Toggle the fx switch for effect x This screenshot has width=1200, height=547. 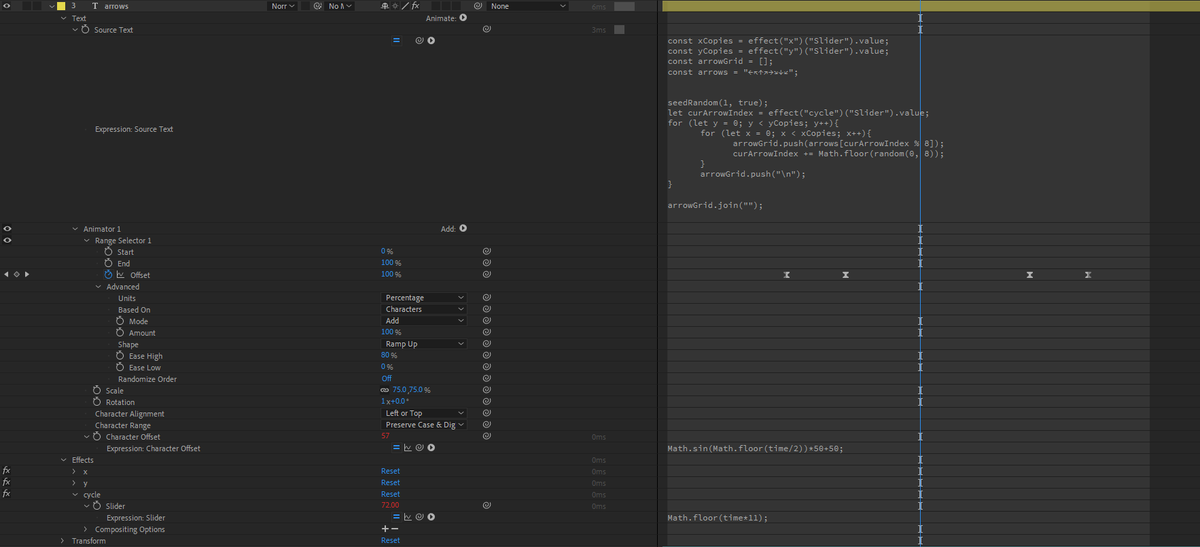click(x=7, y=471)
